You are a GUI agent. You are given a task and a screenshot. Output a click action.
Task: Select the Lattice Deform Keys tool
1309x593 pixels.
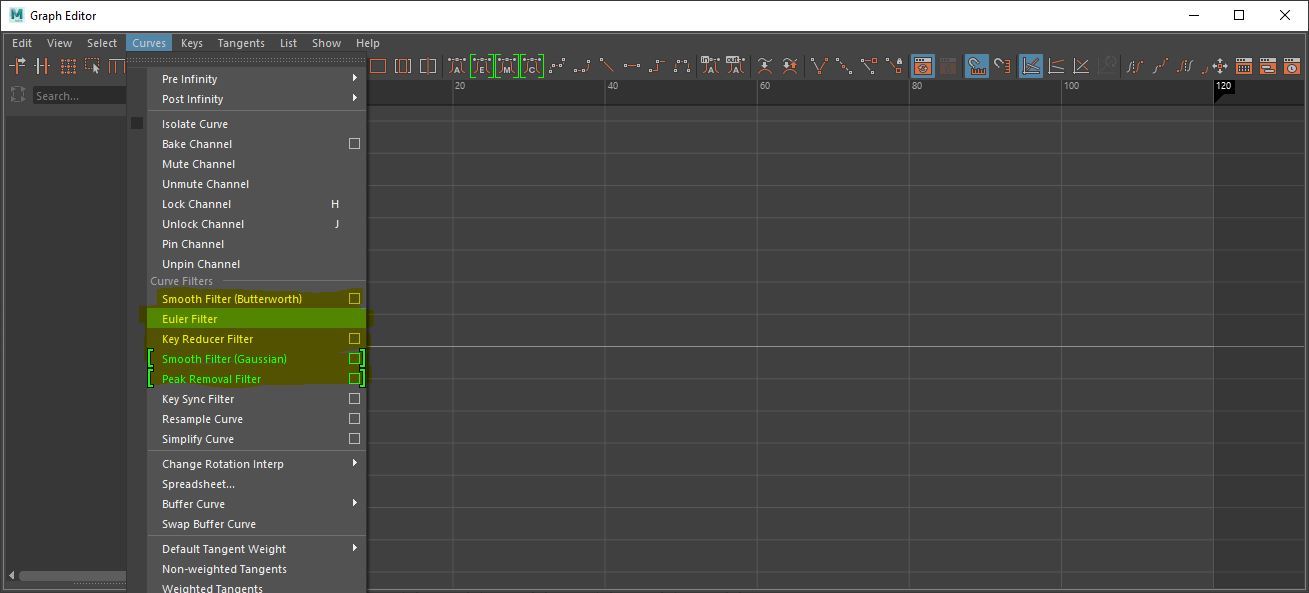coord(68,66)
